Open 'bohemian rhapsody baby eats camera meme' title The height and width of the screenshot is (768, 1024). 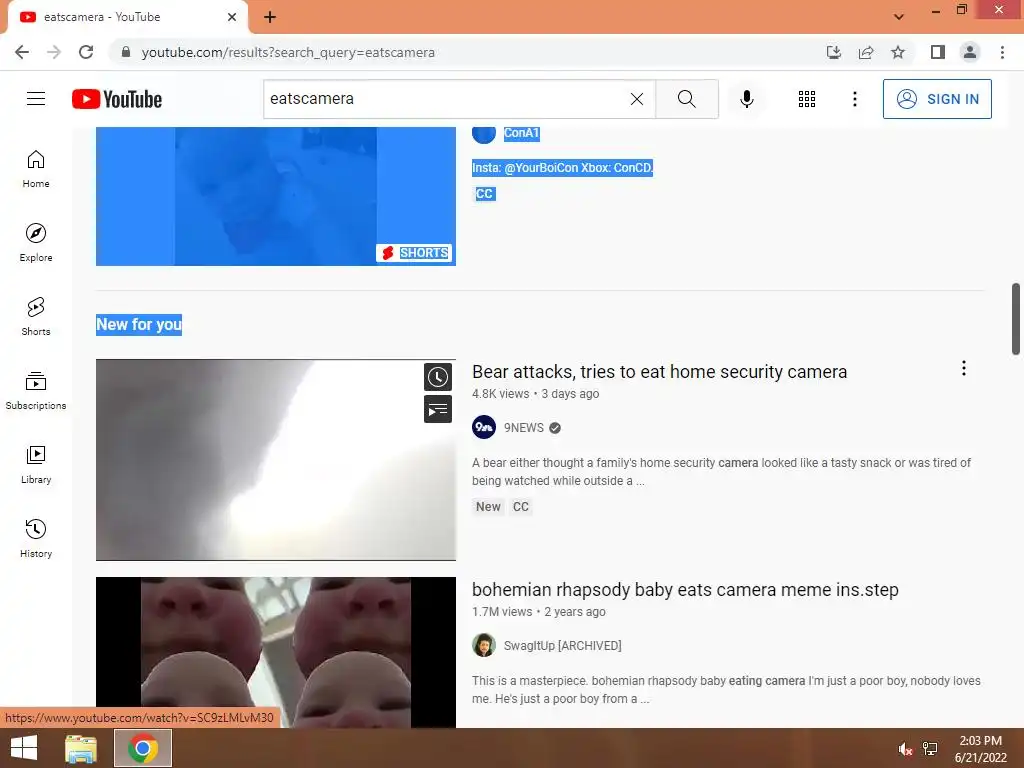[x=685, y=590]
